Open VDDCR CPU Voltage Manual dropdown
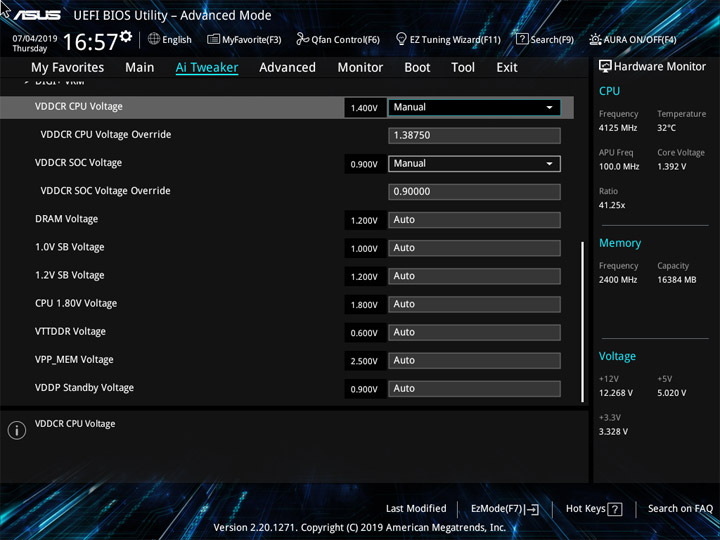The height and width of the screenshot is (540, 720). click(474, 107)
